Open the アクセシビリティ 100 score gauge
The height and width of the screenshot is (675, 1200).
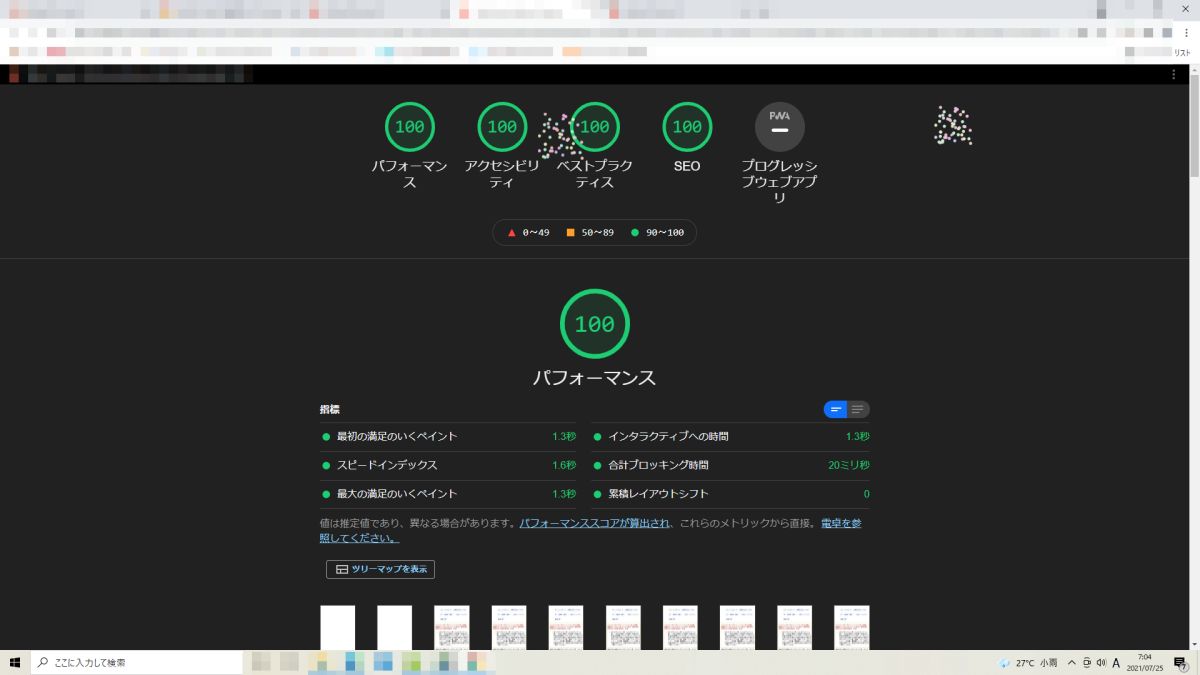[502, 127]
